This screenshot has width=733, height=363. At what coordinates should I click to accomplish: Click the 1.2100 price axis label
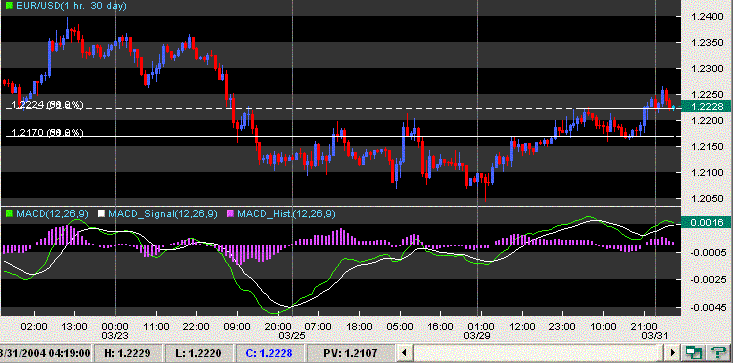coord(707,173)
